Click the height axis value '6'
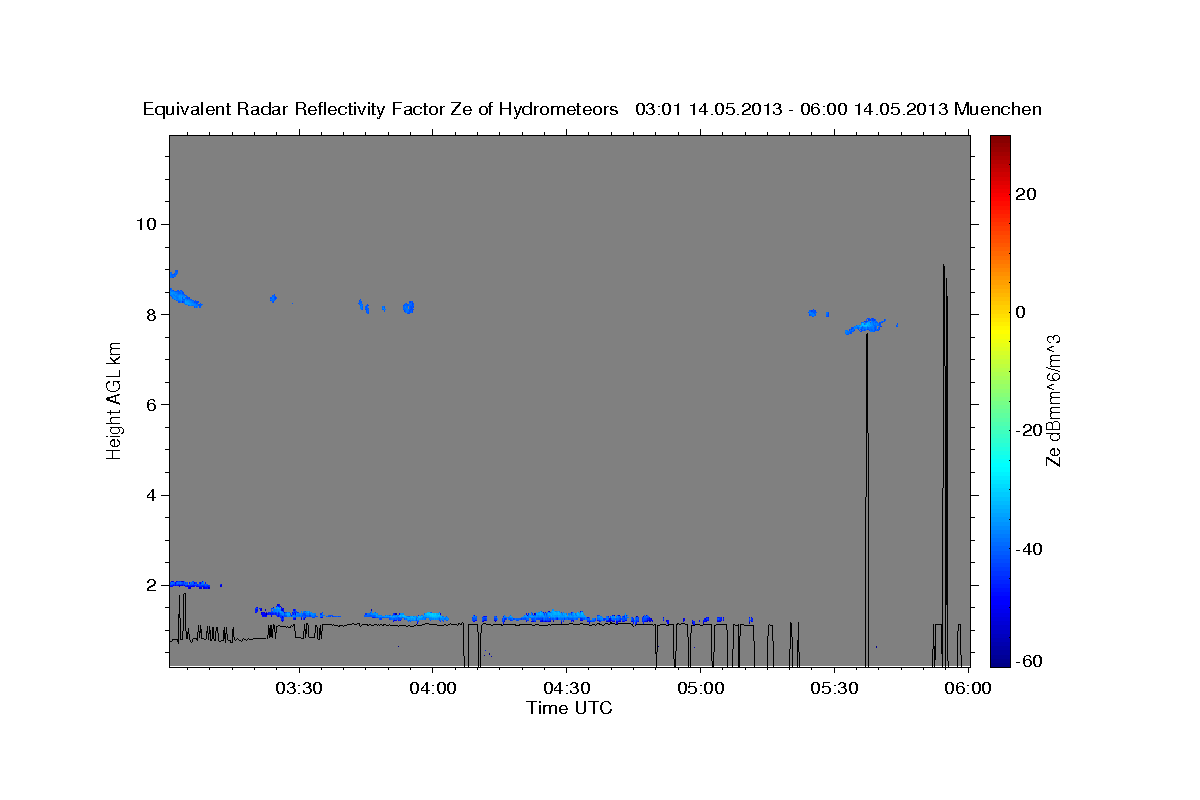The image size is (1200, 800). point(153,404)
